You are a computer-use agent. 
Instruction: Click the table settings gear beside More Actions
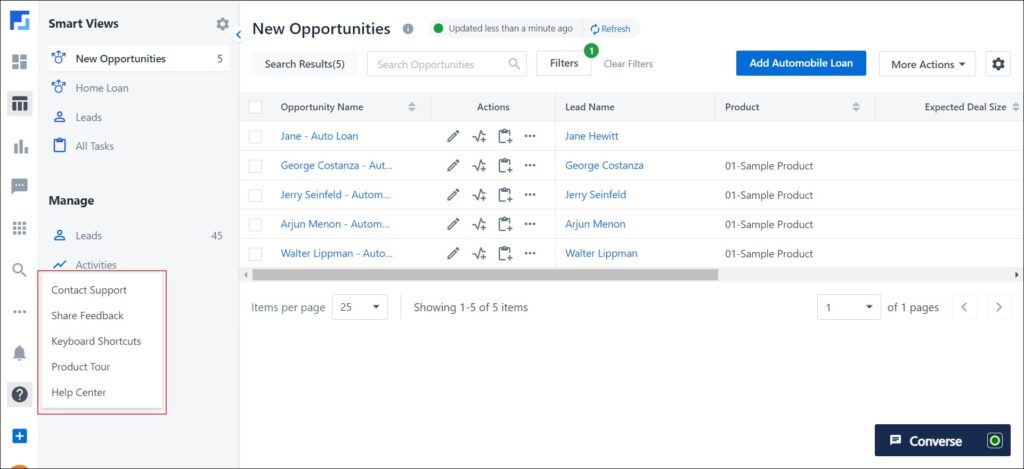(997, 64)
